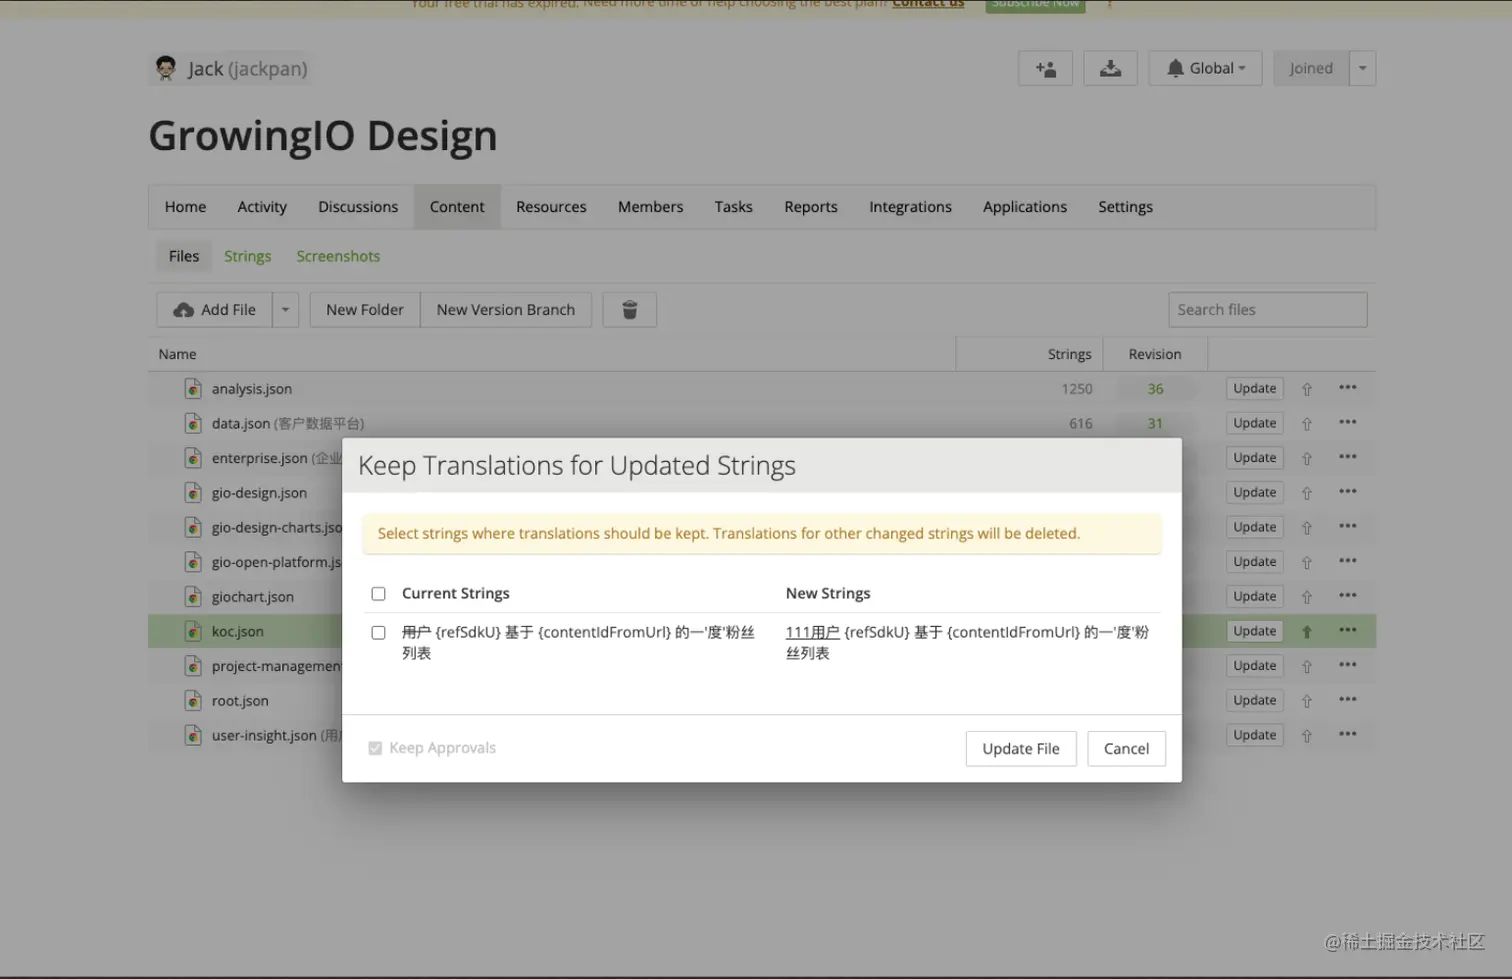Image resolution: width=1512 pixels, height=979 pixels.
Task: Open the Applications tab
Action: click(x=1025, y=207)
